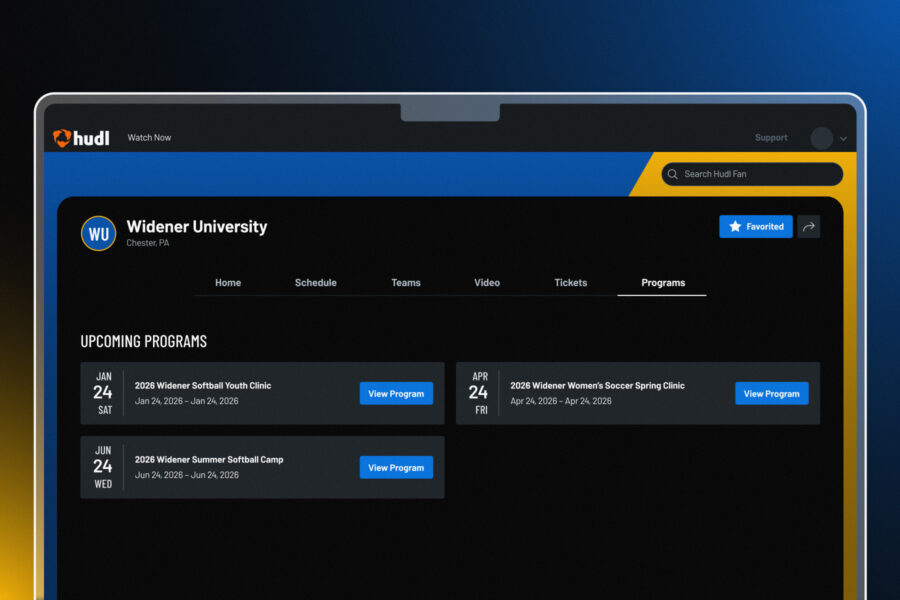
Task: Open the Home tab
Action: [228, 283]
